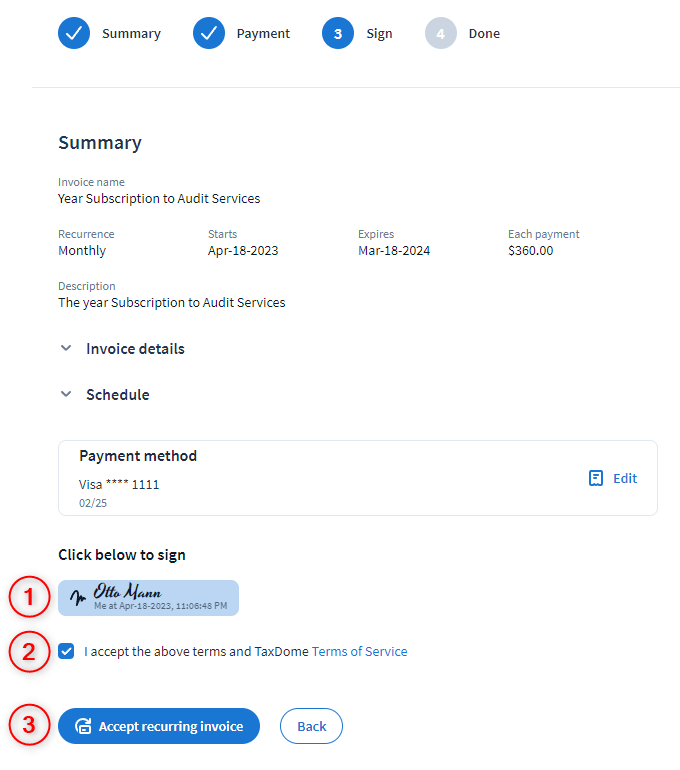680x770 pixels.
Task: Open the Terms of Service link
Action: 359,651
